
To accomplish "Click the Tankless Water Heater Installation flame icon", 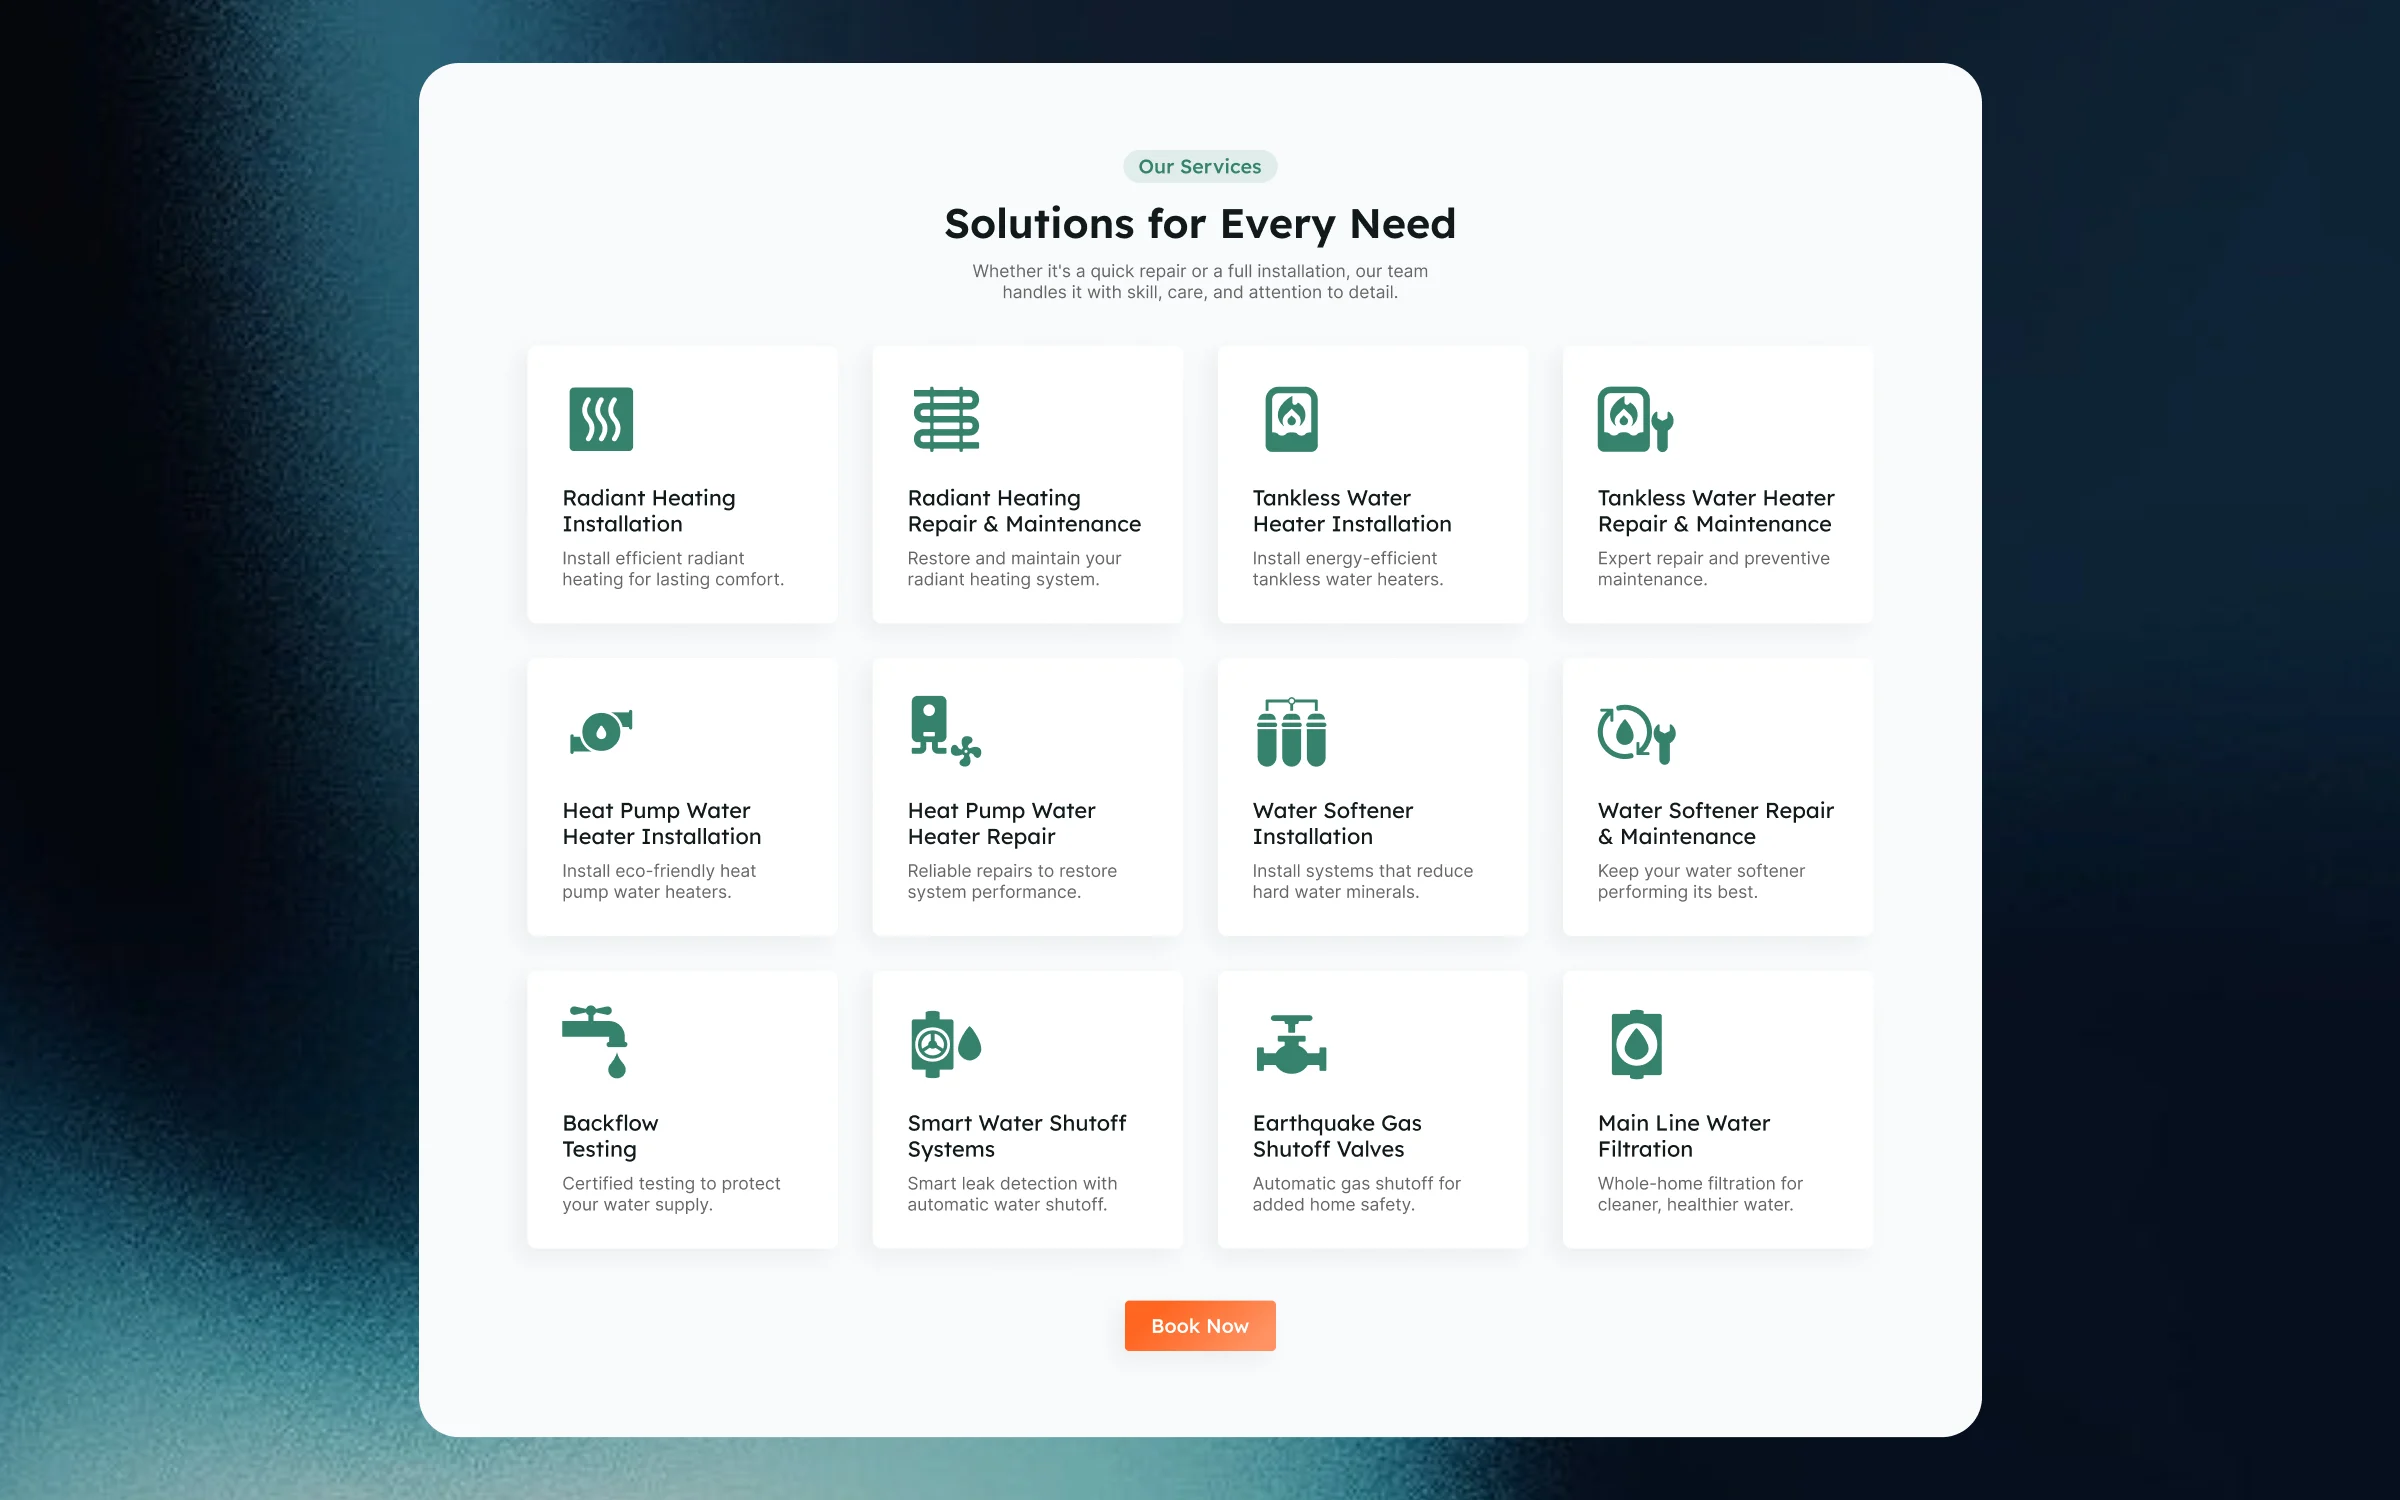I will coord(1291,419).
